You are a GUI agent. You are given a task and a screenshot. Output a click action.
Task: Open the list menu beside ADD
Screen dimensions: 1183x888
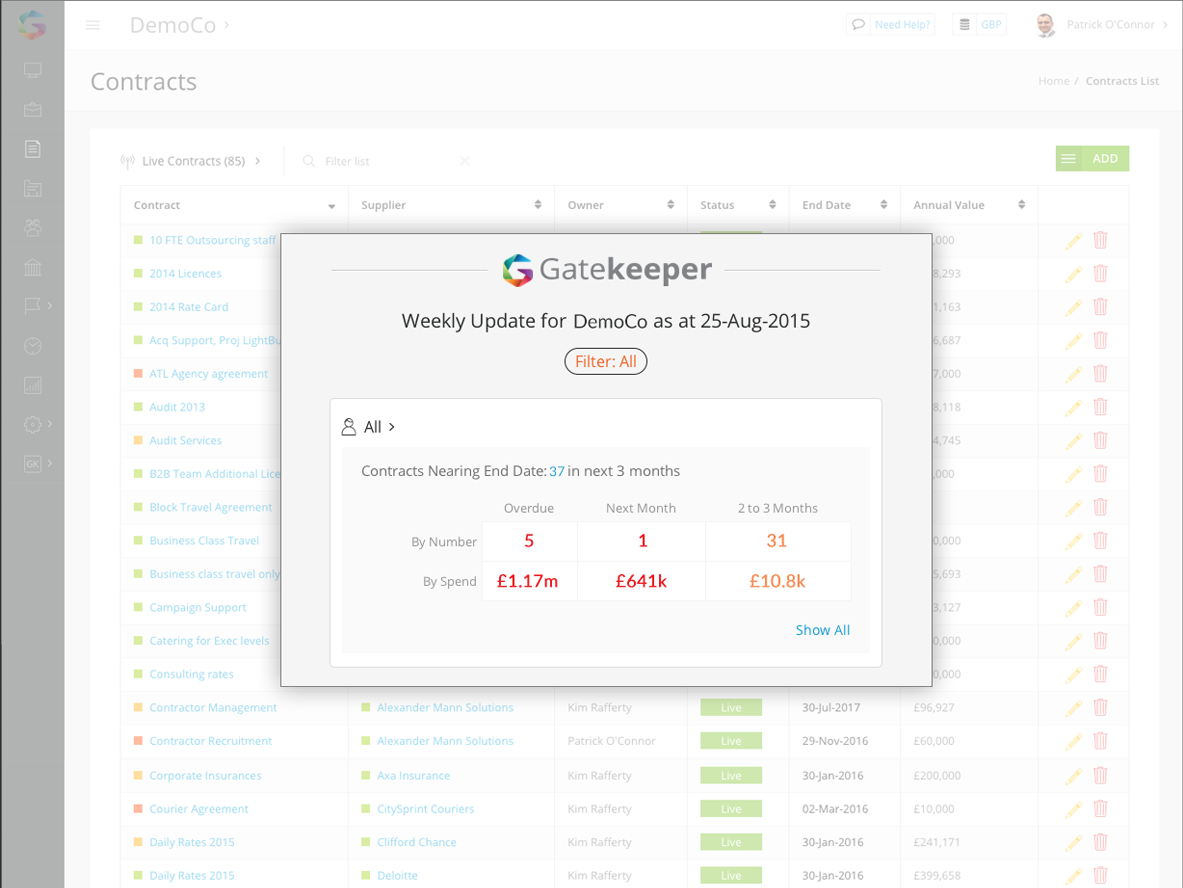1068,158
